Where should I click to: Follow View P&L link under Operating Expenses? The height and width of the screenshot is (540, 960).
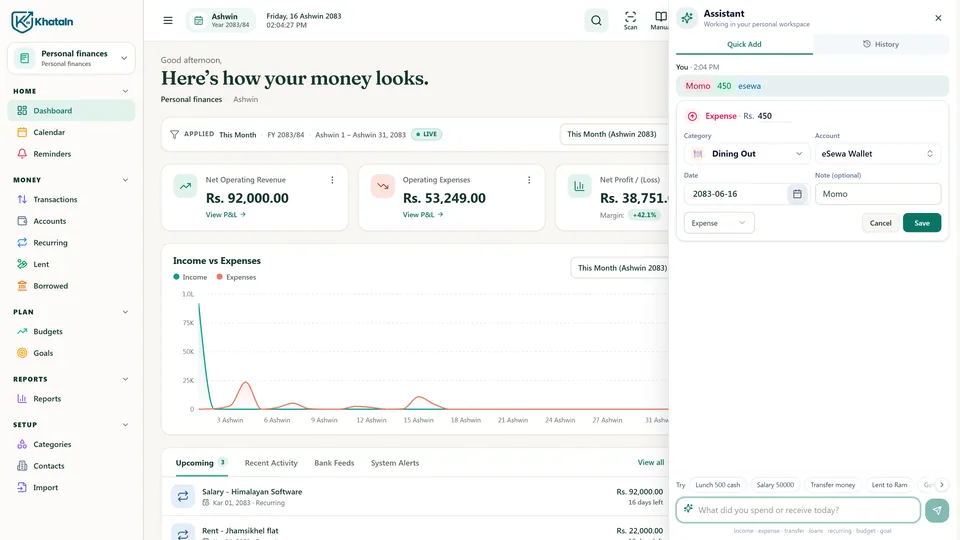click(423, 215)
